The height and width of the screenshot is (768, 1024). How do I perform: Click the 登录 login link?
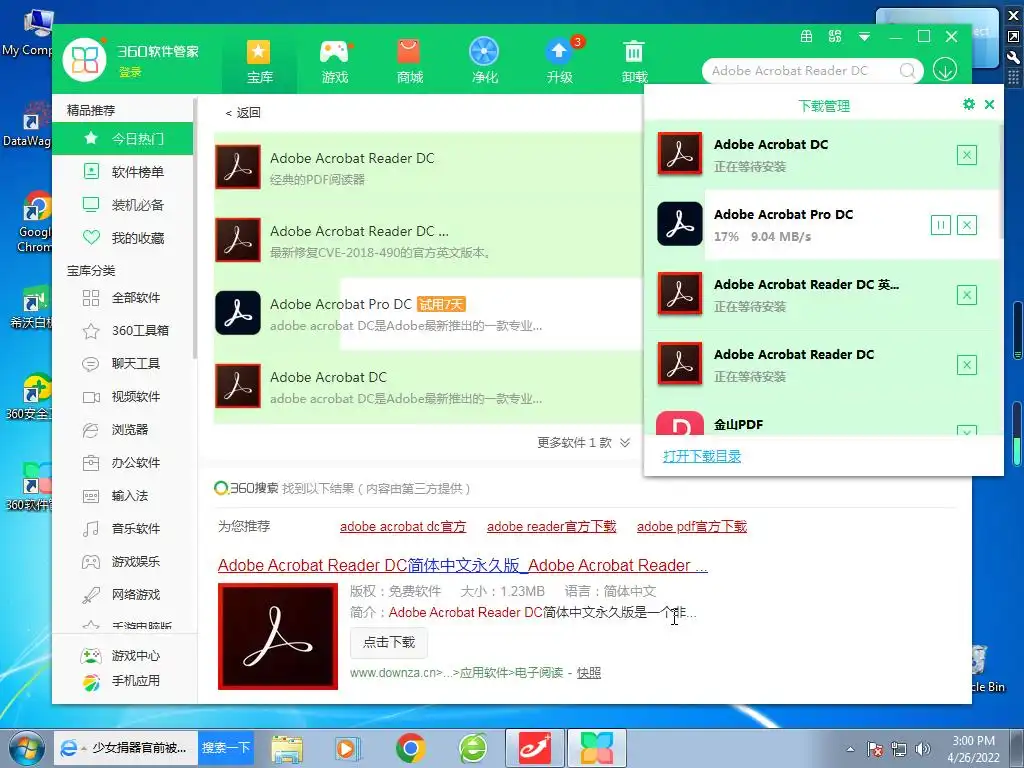pyautogui.click(x=130, y=72)
